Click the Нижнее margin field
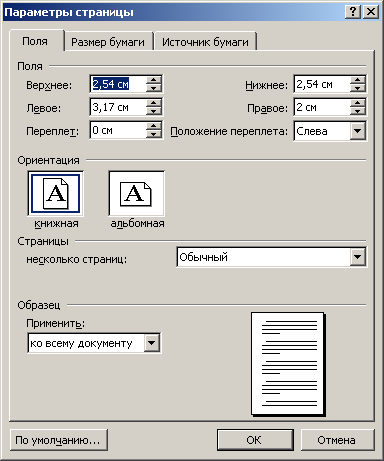The image size is (384, 461). [322, 84]
